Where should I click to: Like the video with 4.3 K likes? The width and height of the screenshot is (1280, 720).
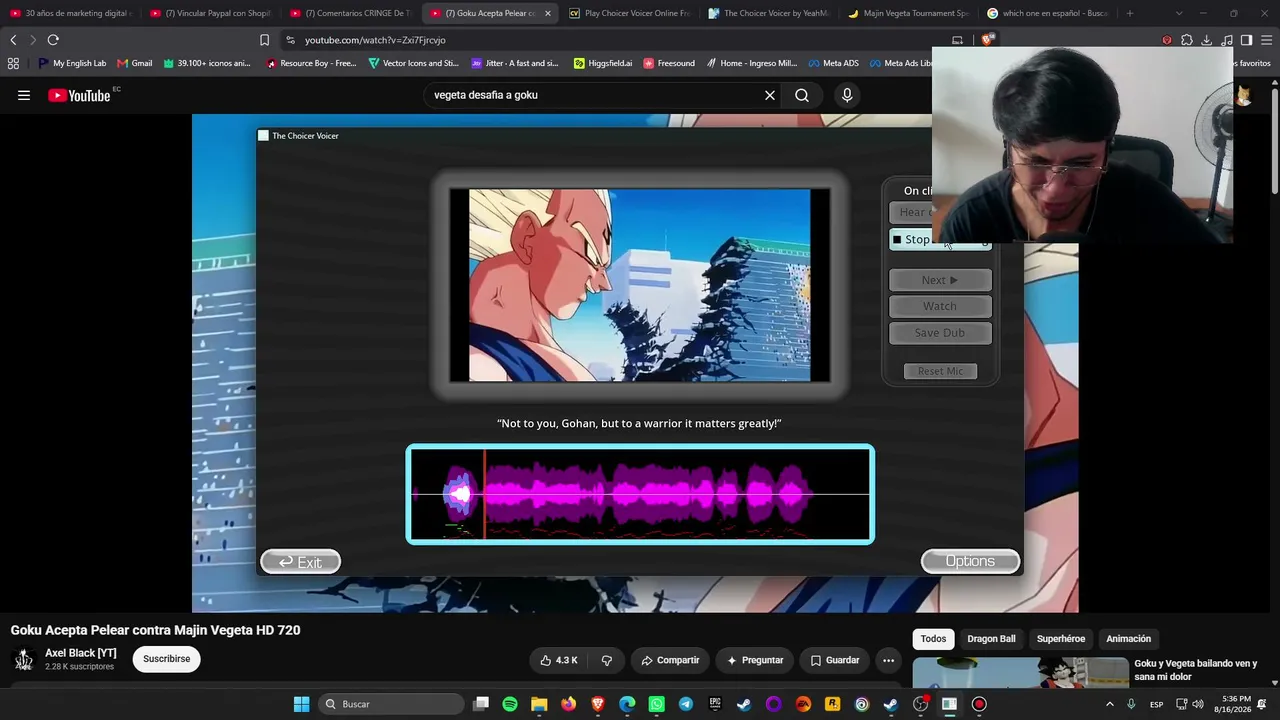[x=559, y=660]
